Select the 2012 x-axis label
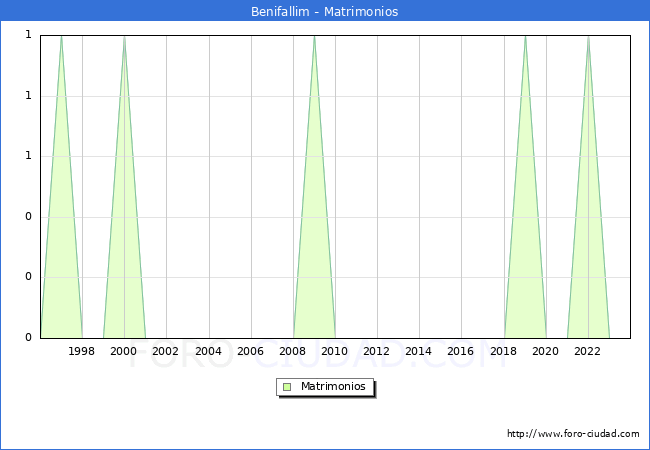Screen dimensions: 650x450 [377, 351]
